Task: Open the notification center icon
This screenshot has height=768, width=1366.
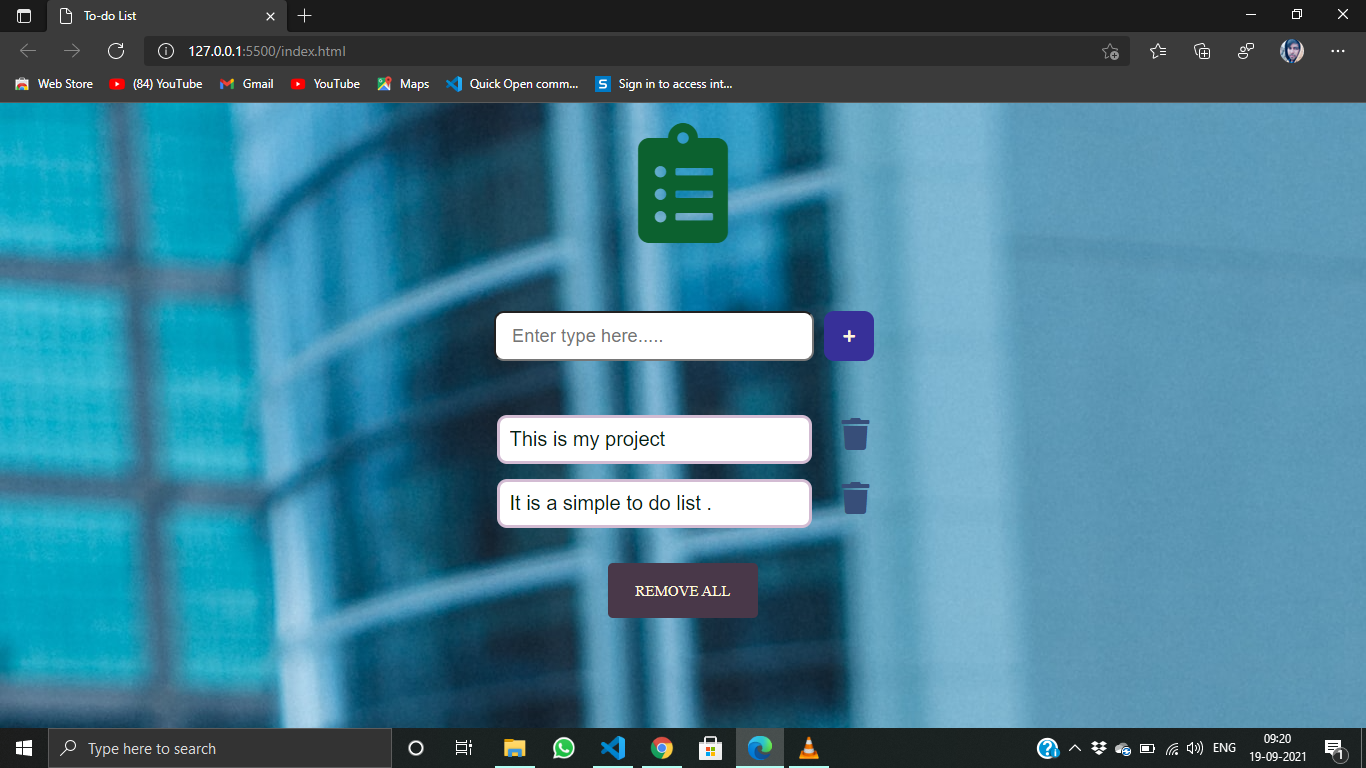Action: tap(1334, 748)
